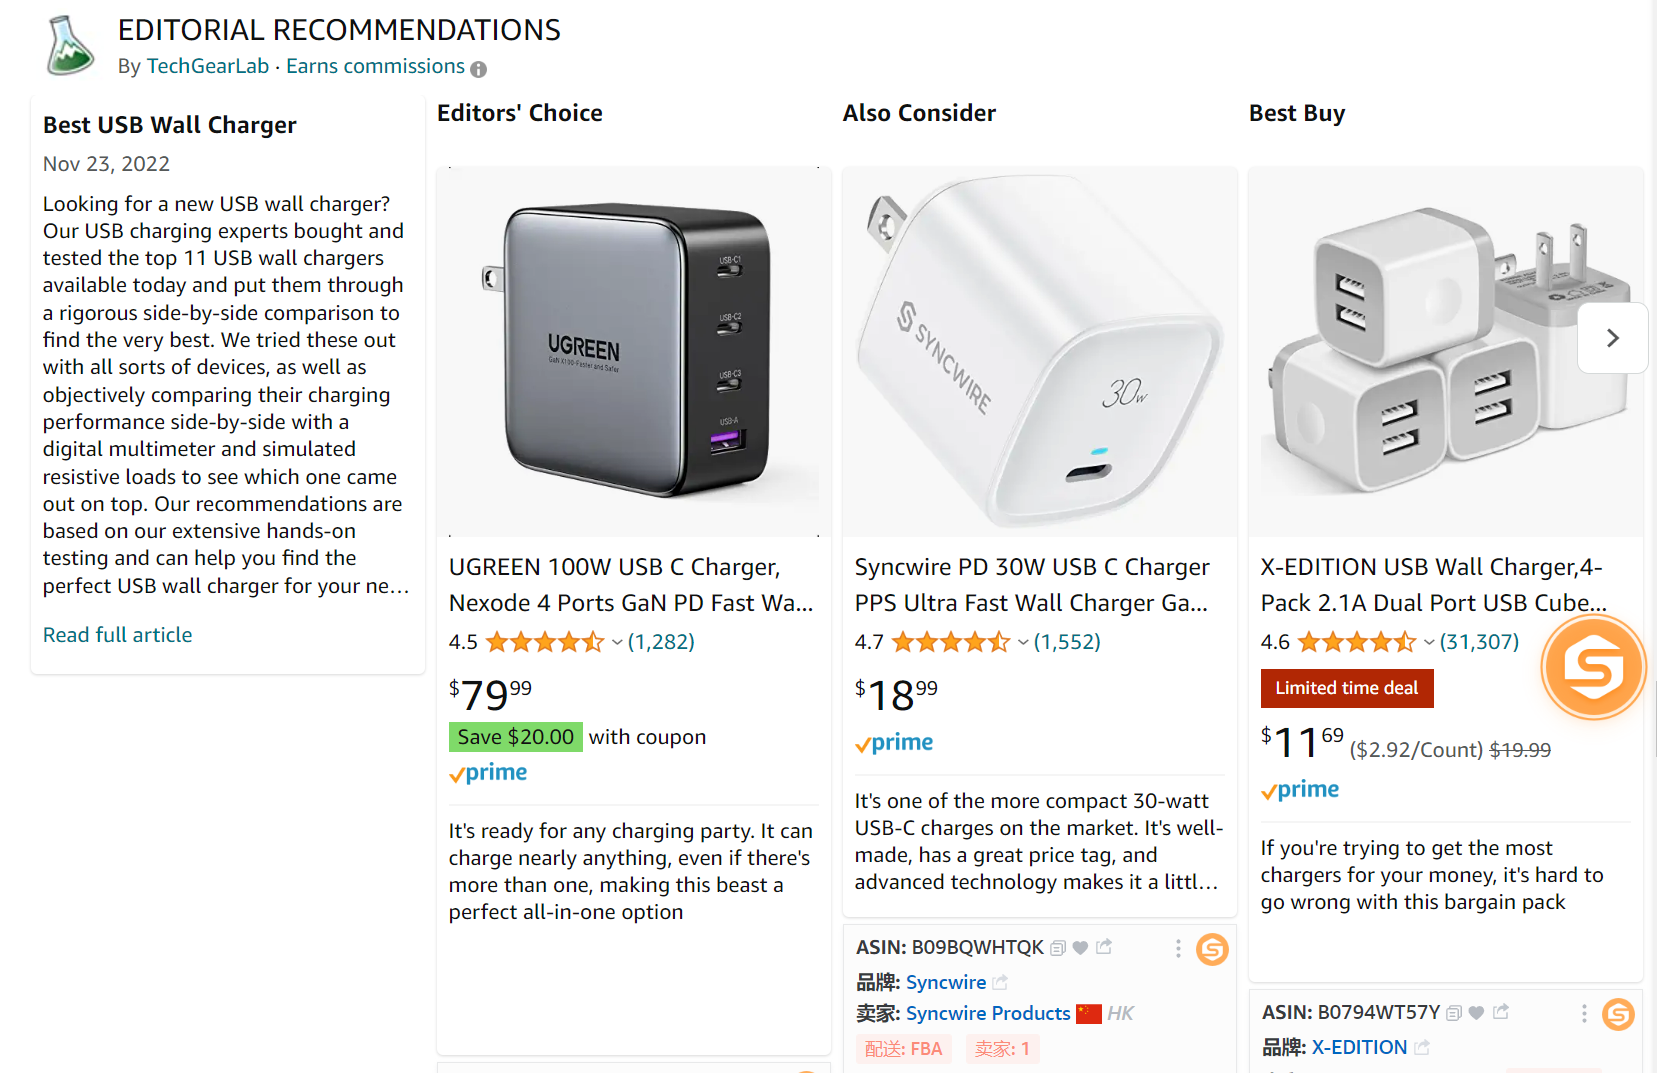Open the X-EDITION brand link
This screenshot has height=1073, width=1657.
(x=1359, y=1047)
